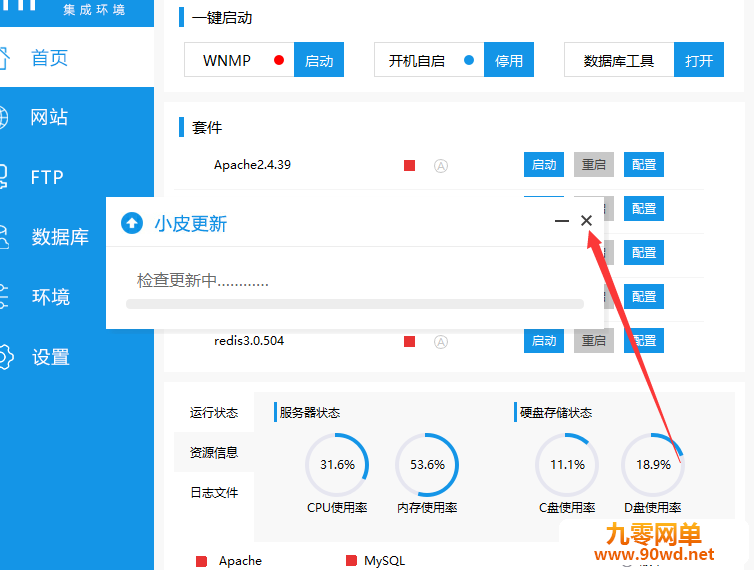Click the 检查更新中 progress bar
The image size is (754, 570).
coord(355,304)
